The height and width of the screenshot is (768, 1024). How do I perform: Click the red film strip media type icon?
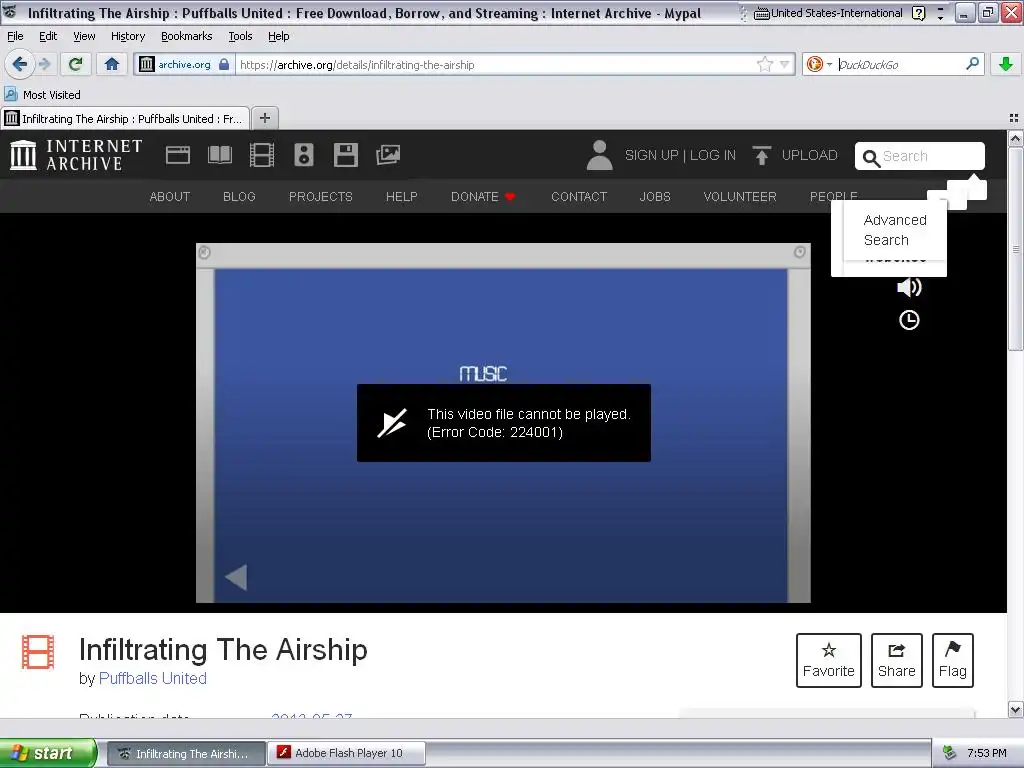coord(38,652)
